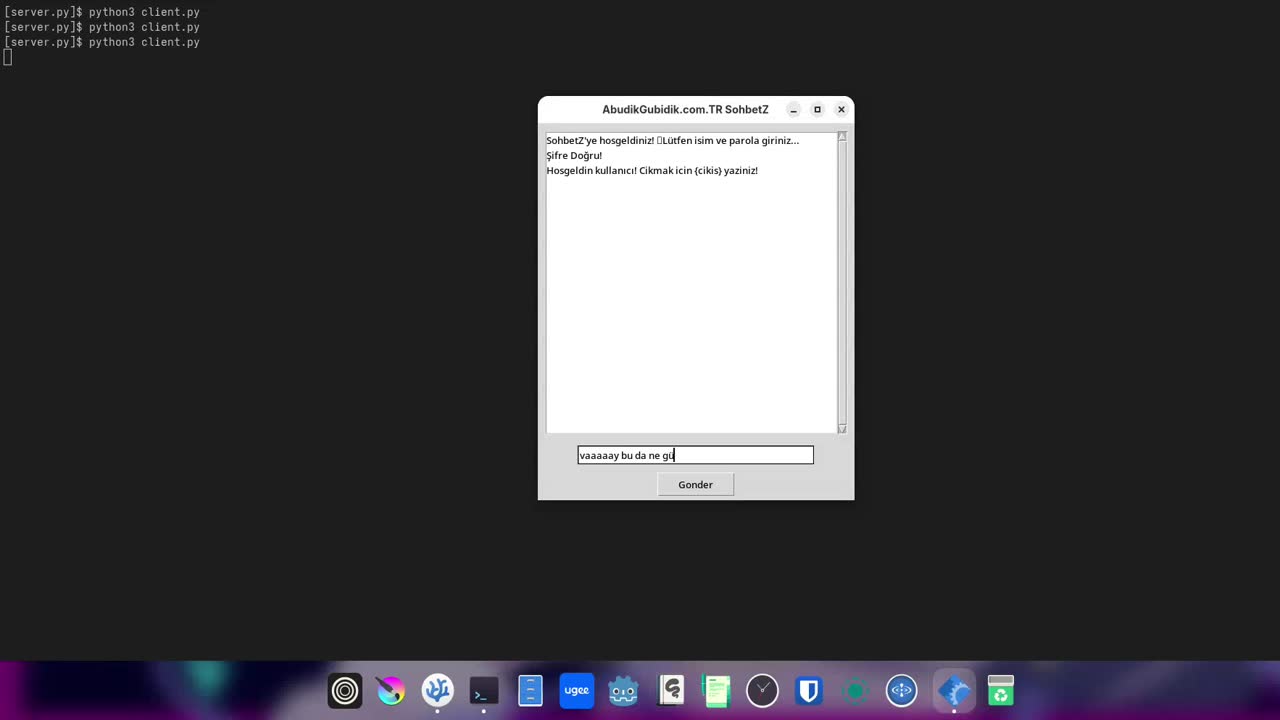Launch the Godot engine dock icon
1280x720 pixels.
point(623,691)
